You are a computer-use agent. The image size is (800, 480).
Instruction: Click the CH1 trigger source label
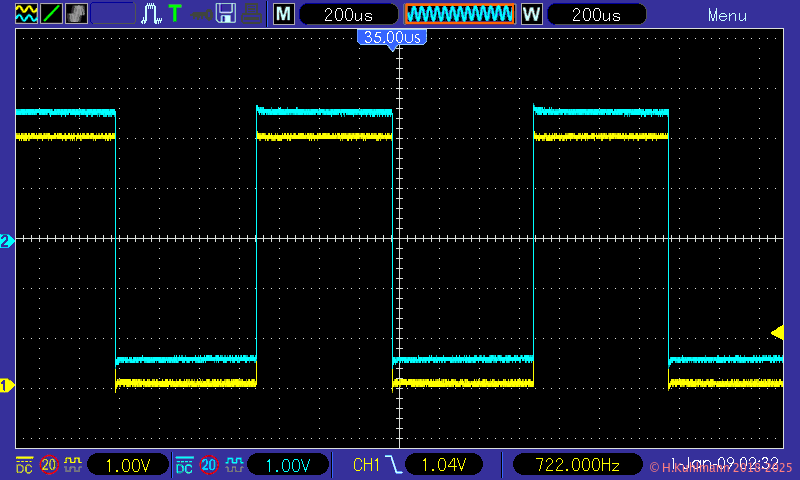pos(367,464)
